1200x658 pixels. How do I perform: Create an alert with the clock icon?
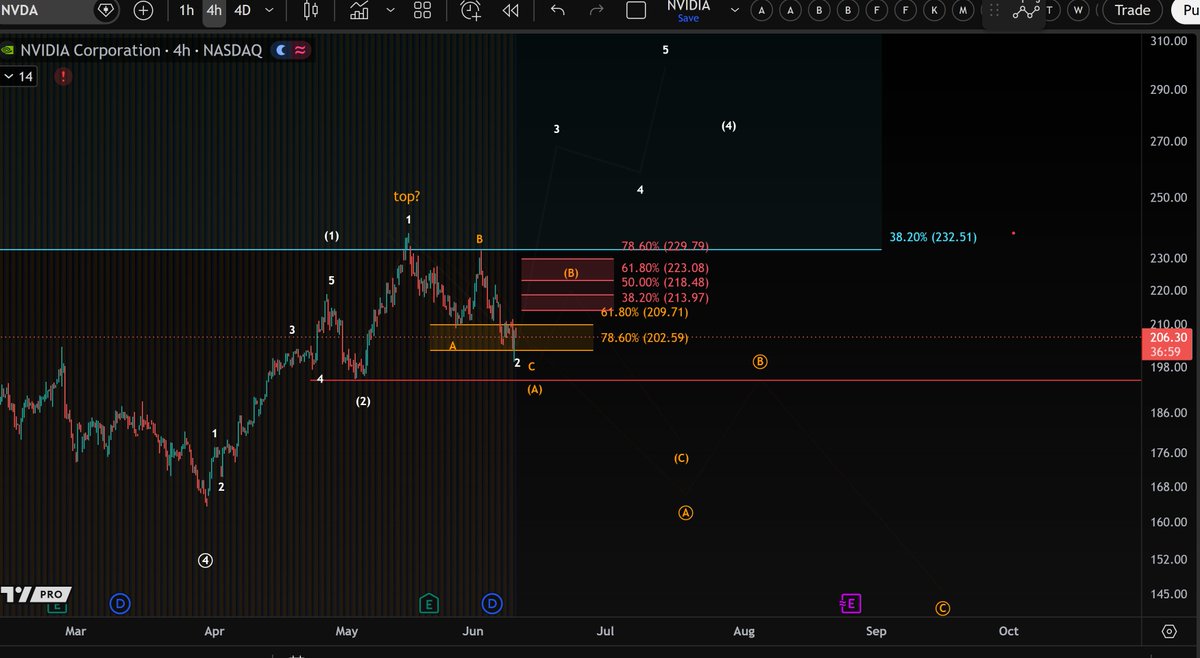471,10
